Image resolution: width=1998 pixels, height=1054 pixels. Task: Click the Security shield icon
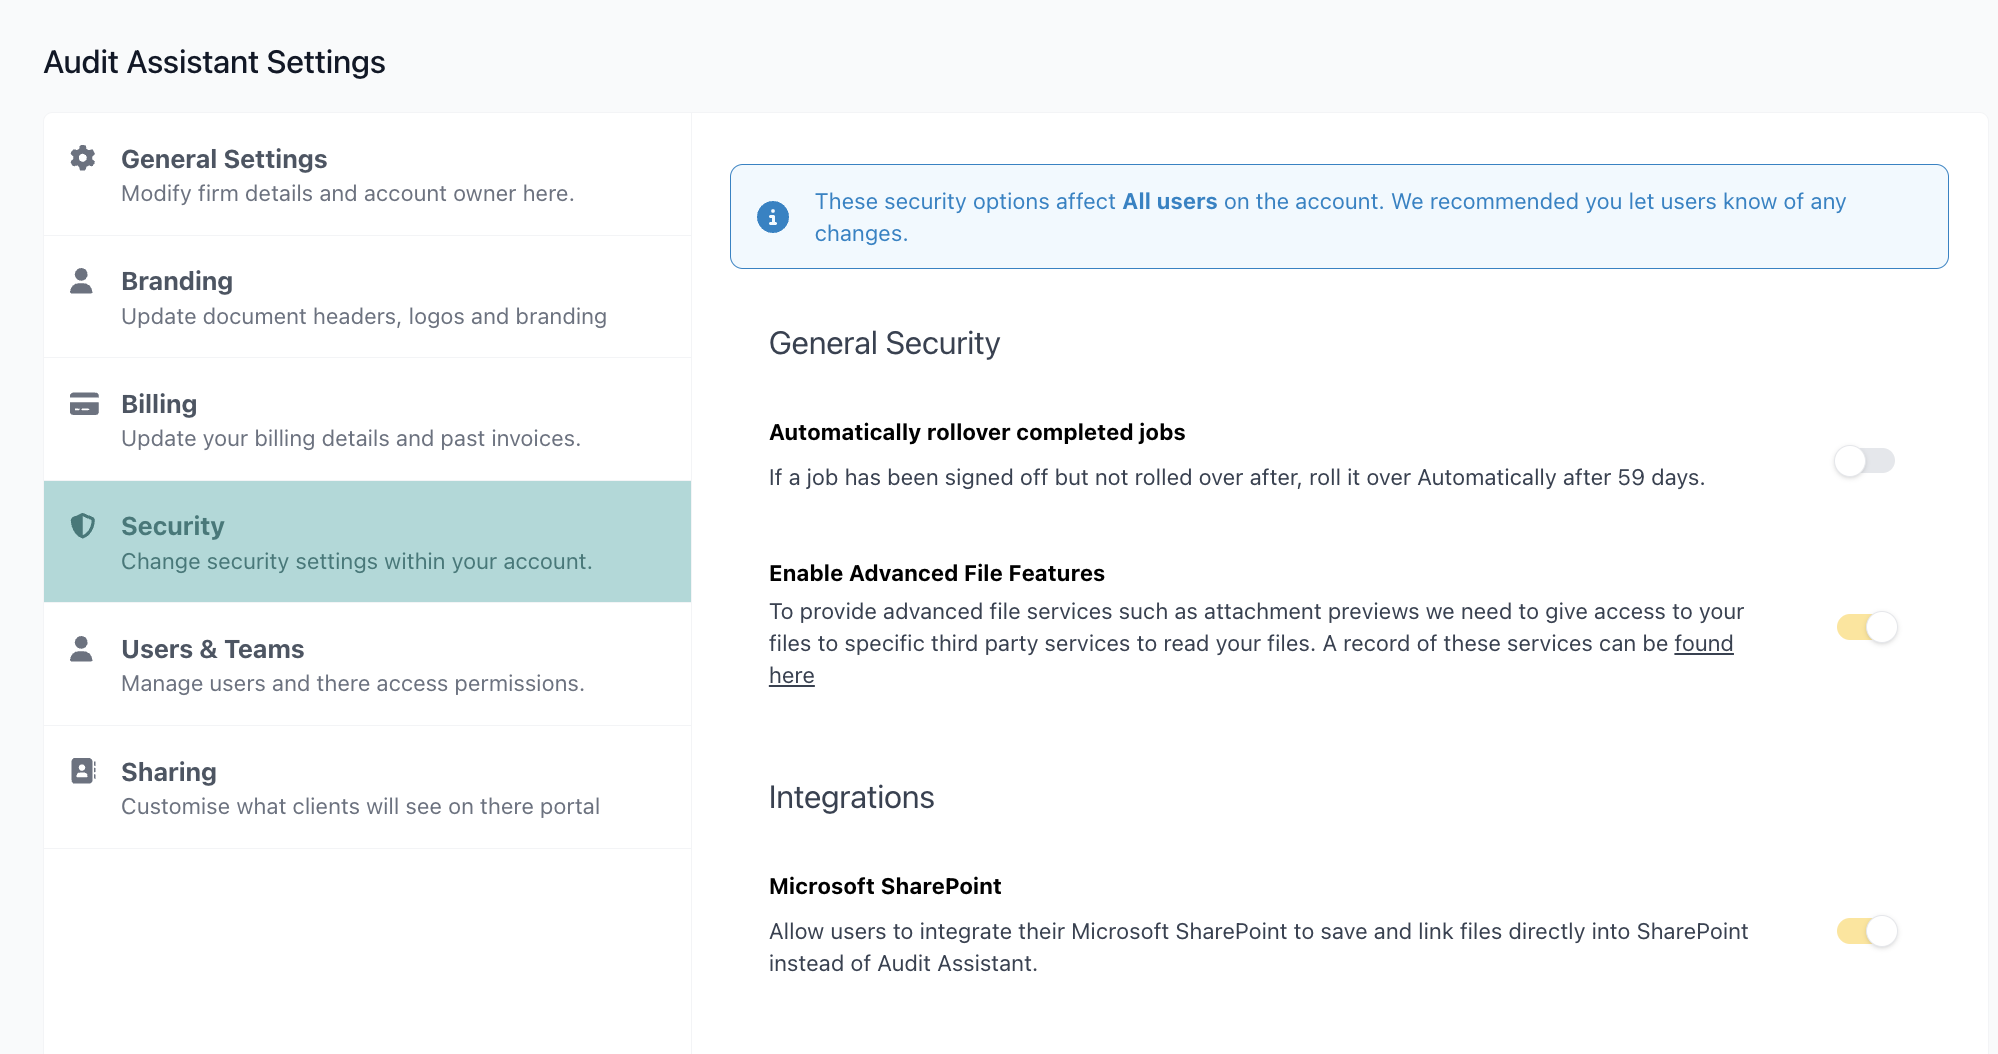point(83,526)
